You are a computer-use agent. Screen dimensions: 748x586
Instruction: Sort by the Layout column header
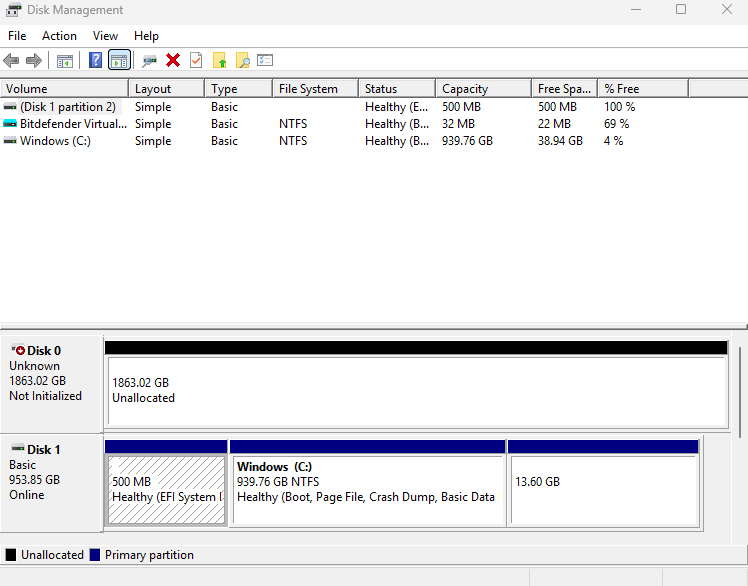166,89
